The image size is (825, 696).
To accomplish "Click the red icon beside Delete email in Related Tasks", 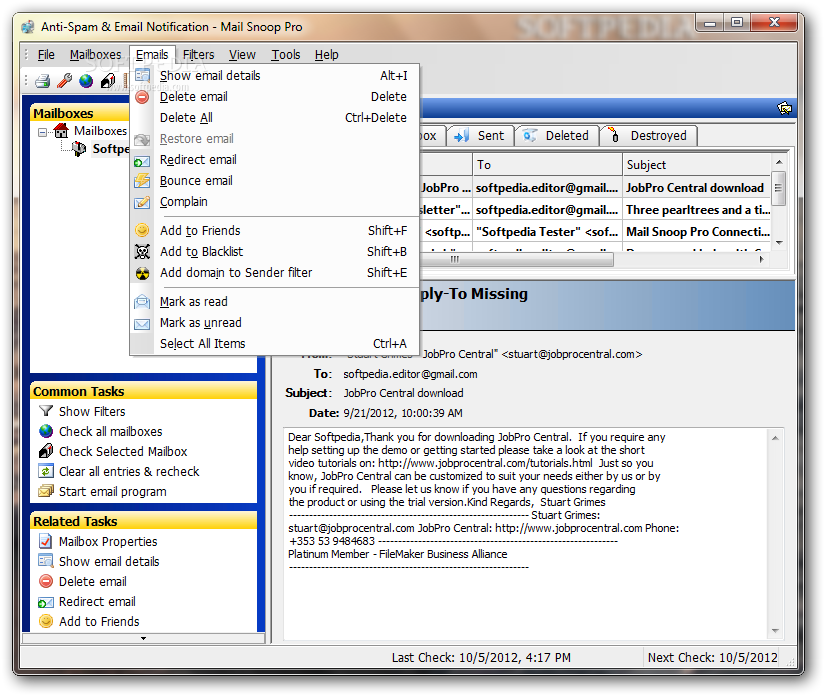I will coord(46,581).
